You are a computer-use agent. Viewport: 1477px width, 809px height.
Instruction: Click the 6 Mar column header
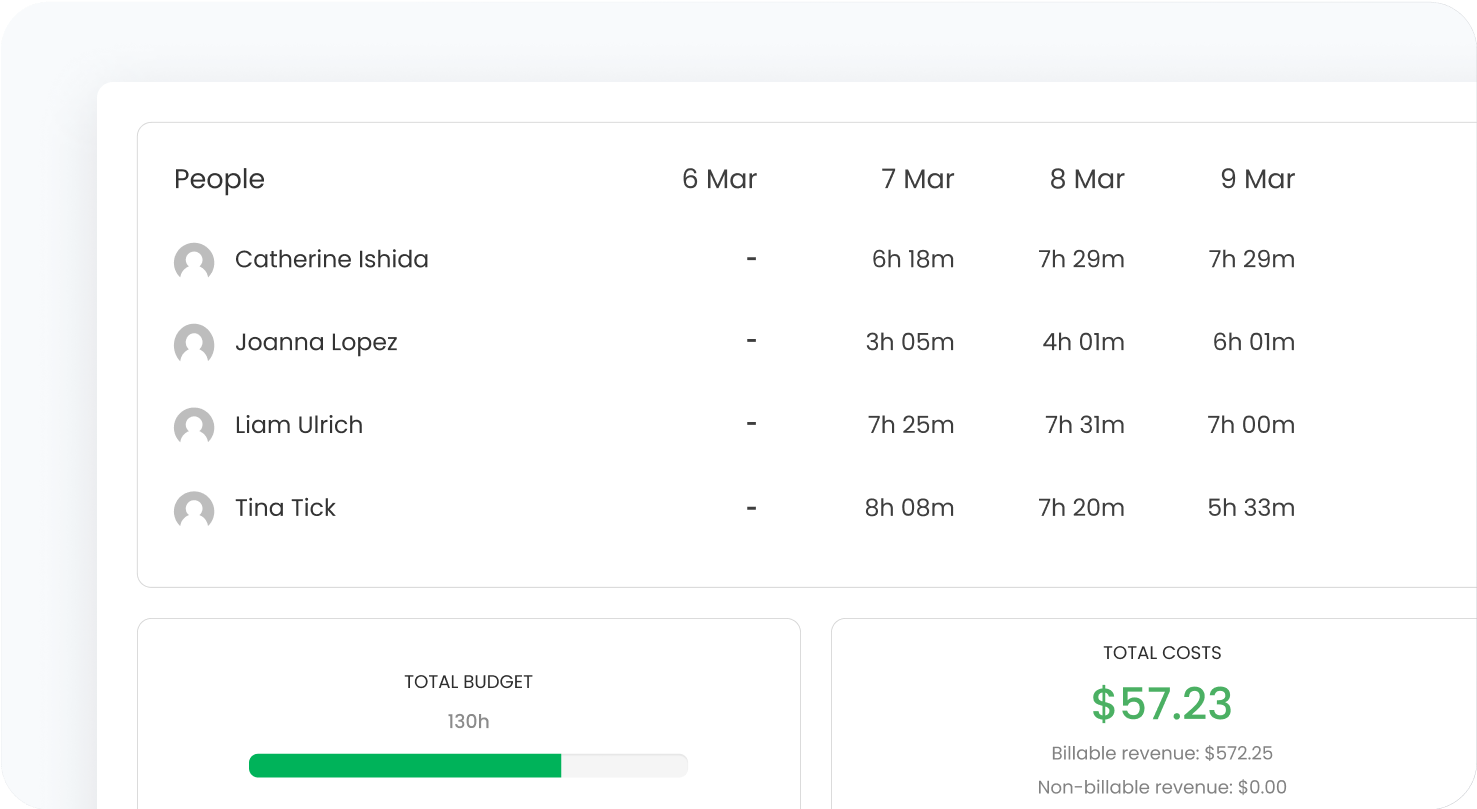click(719, 179)
